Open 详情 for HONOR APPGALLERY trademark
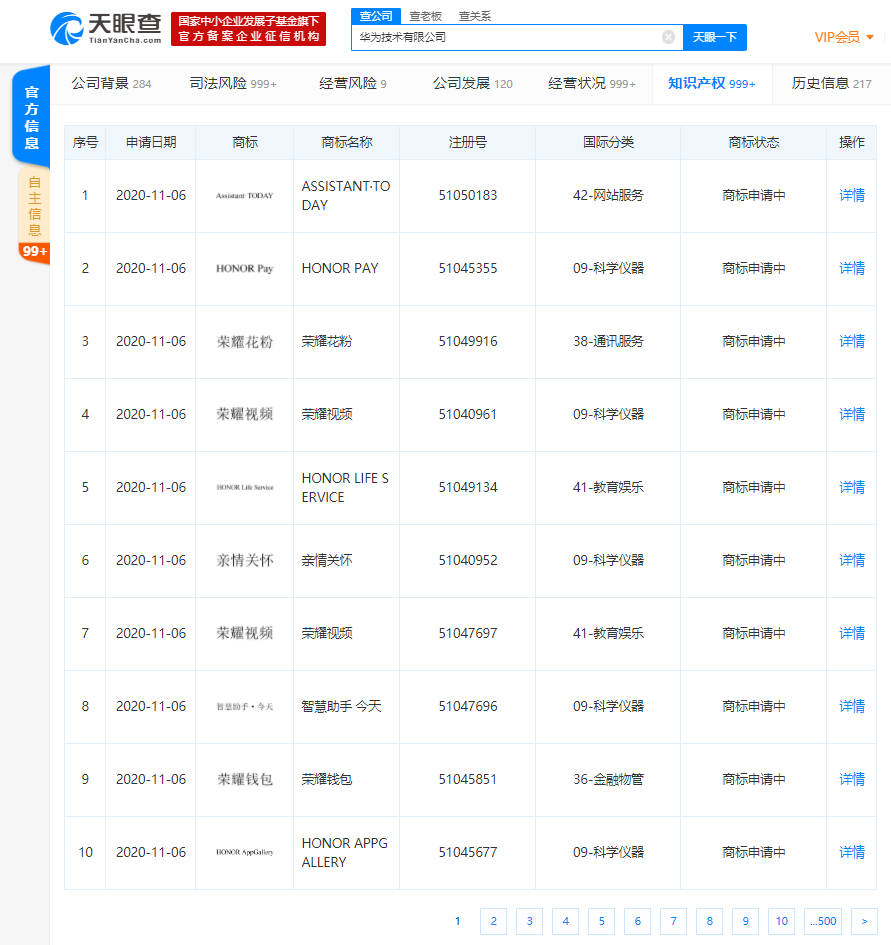Image resolution: width=891 pixels, height=945 pixels. tap(852, 853)
